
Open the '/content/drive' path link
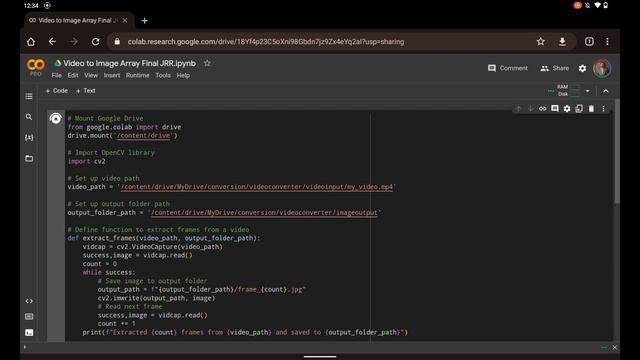click(143, 136)
